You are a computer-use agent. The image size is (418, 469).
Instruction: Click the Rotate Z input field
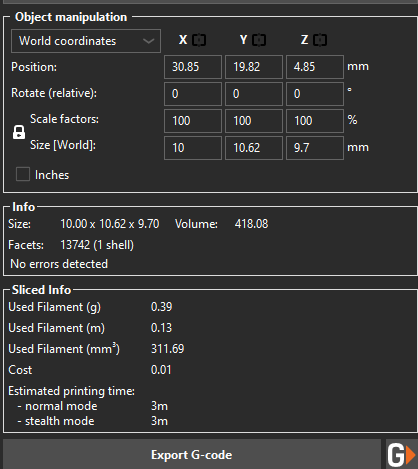315,94
